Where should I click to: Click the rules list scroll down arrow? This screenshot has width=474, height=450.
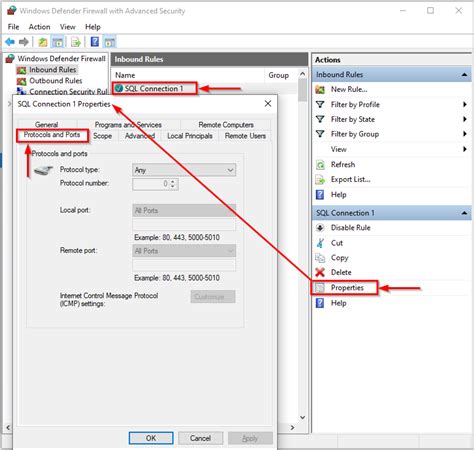click(x=302, y=417)
